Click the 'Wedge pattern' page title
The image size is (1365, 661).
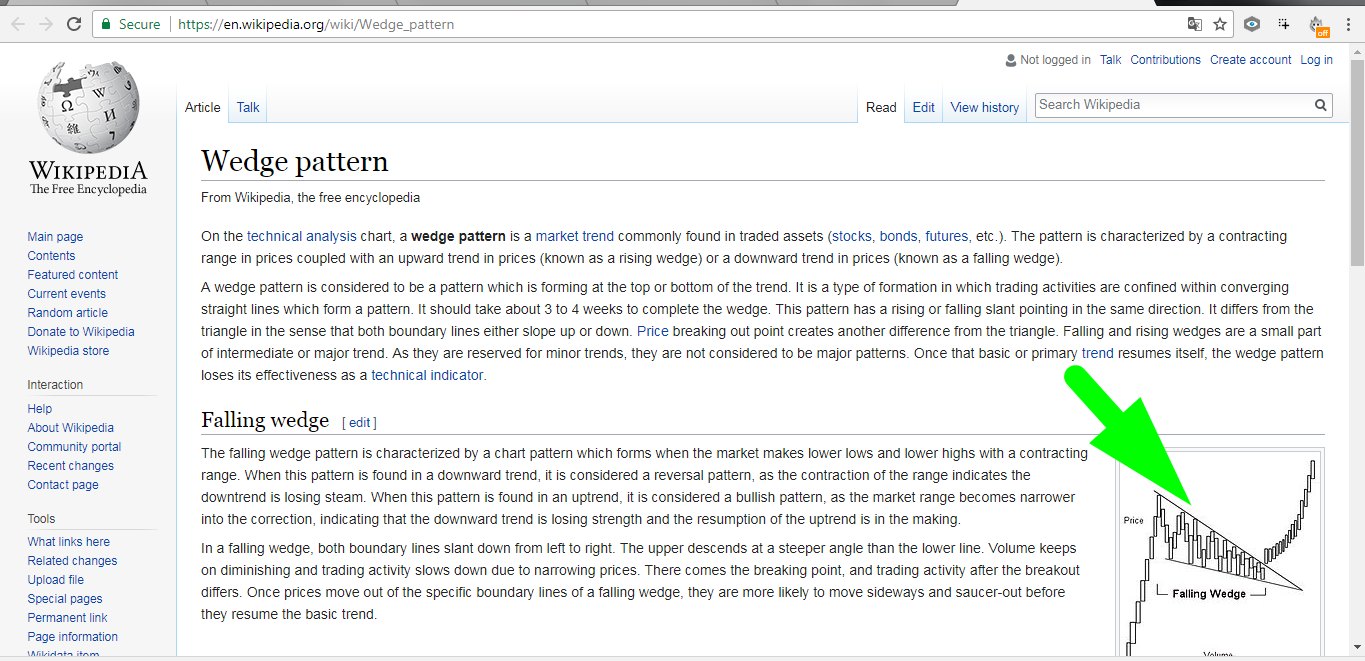click(295, 161)
